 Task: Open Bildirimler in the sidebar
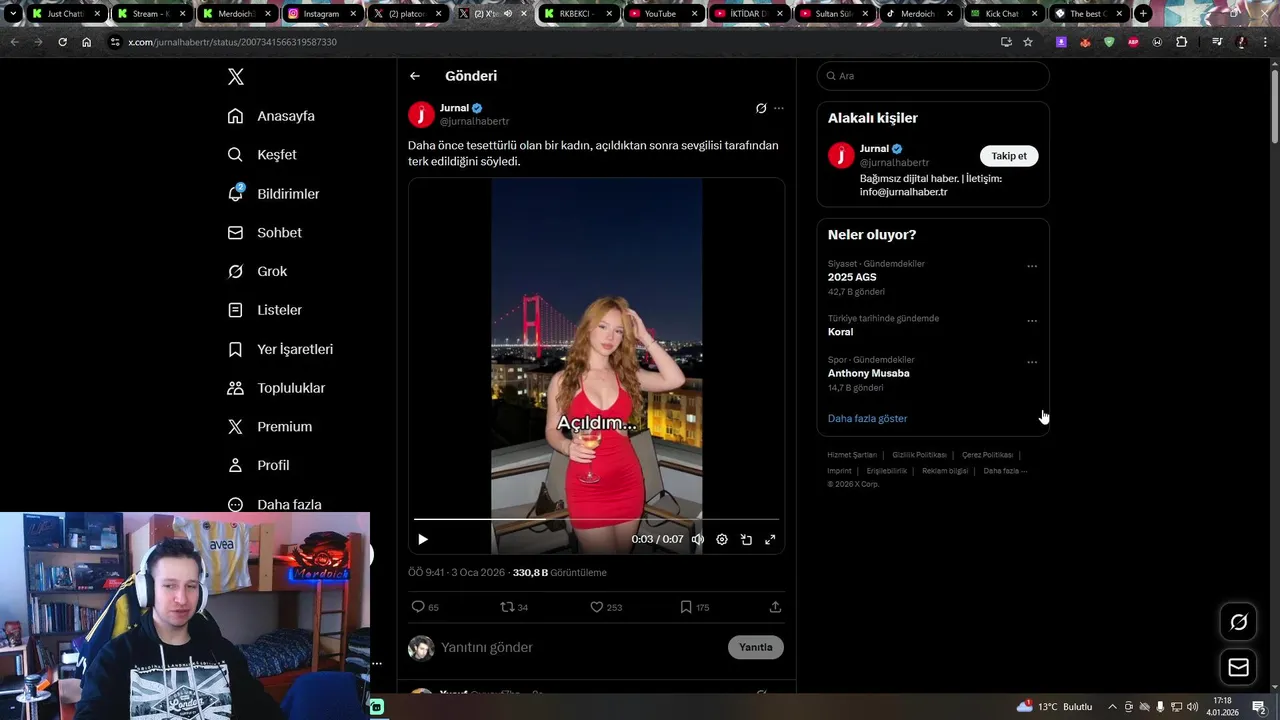pos(273,194)
